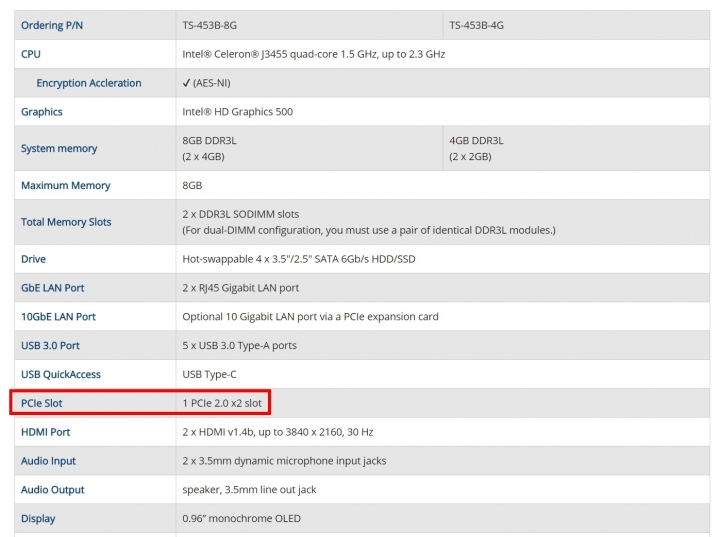Click the System memory label
720x537 pixels.
59,148
